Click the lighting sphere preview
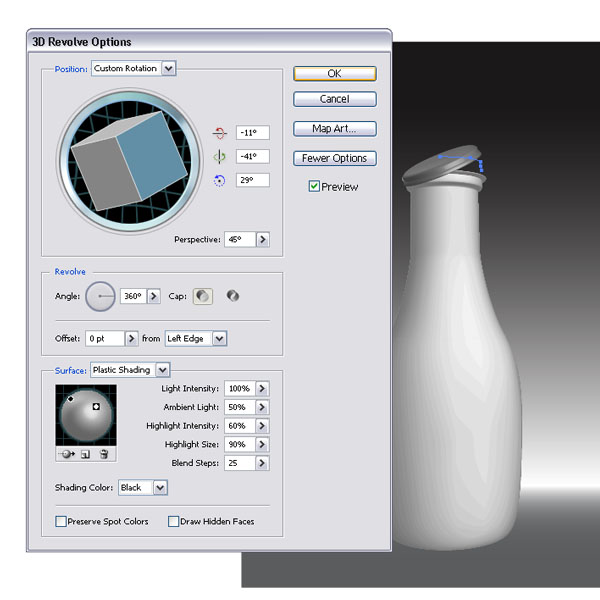Screen dimensions: 600x600 pos(86,415)
